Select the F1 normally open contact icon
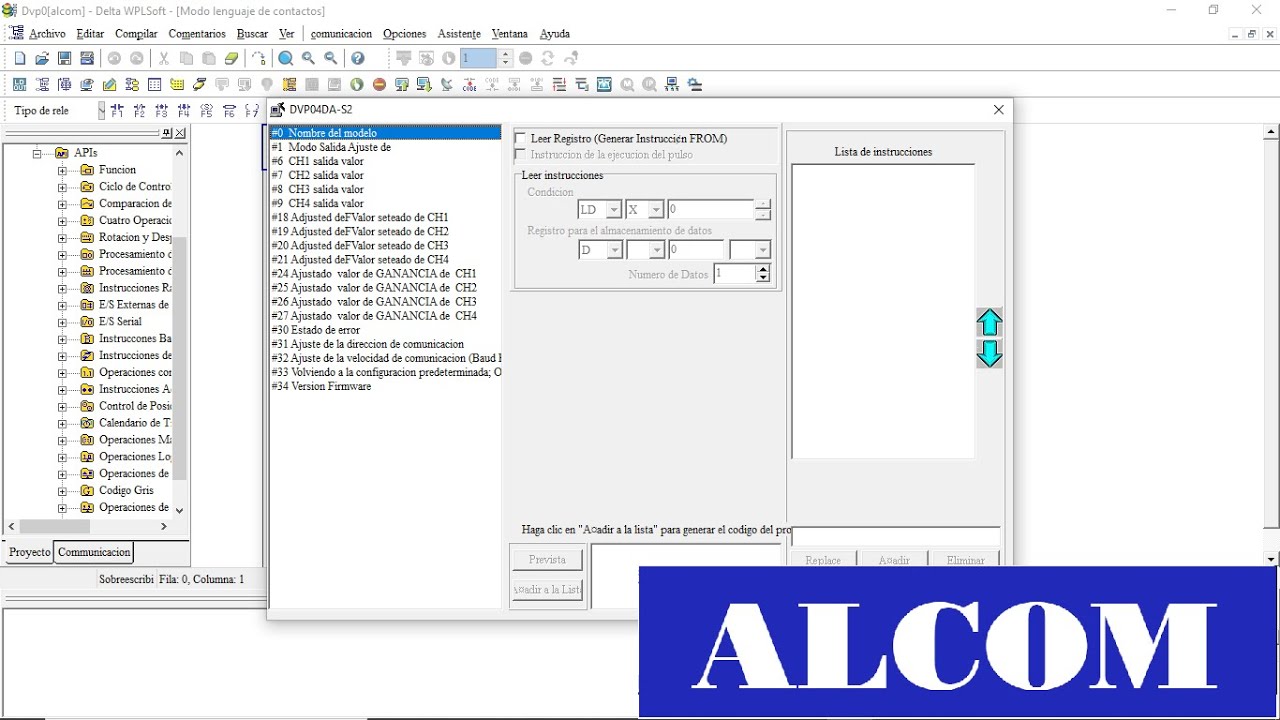 pyautogui.click(x=117, y=111)
